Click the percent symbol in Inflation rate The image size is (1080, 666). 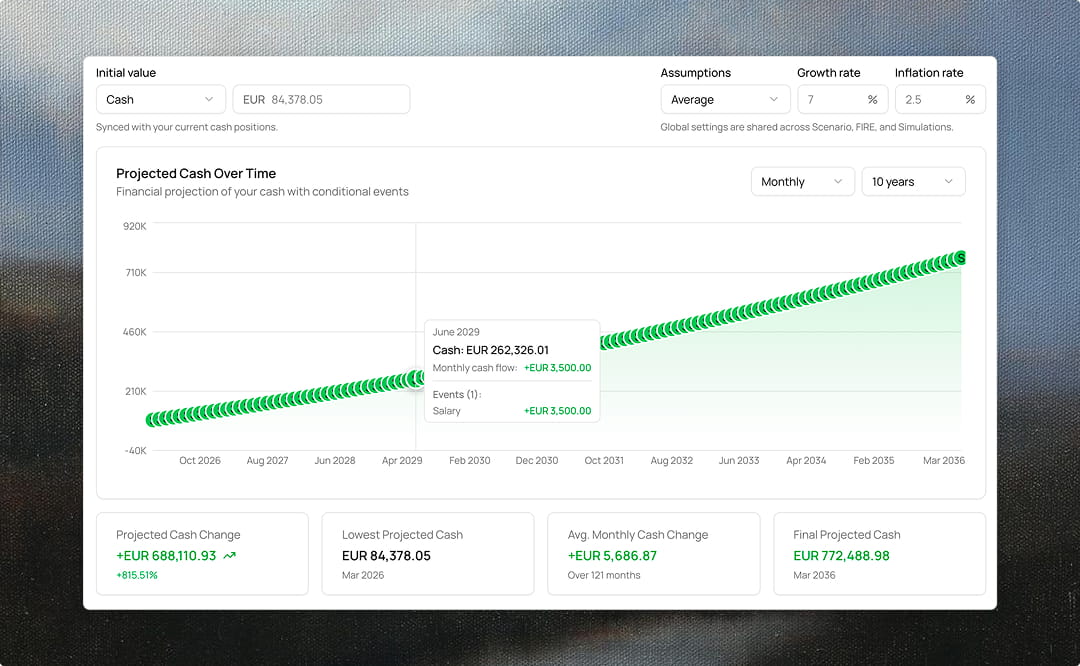[x=970, y=100]
